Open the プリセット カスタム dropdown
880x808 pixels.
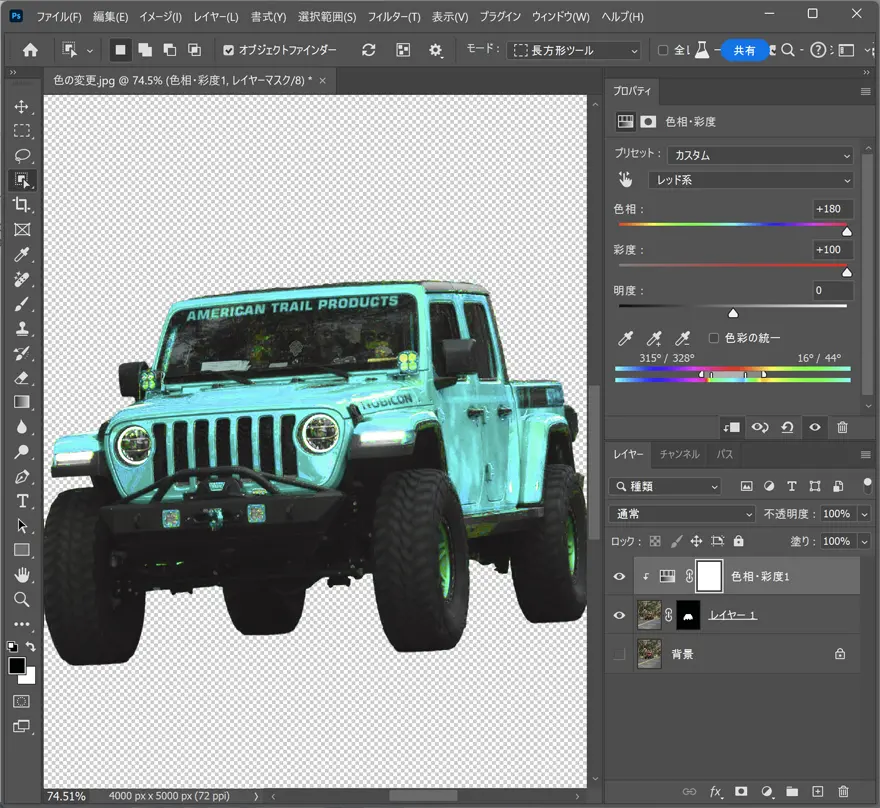point(760,155)
